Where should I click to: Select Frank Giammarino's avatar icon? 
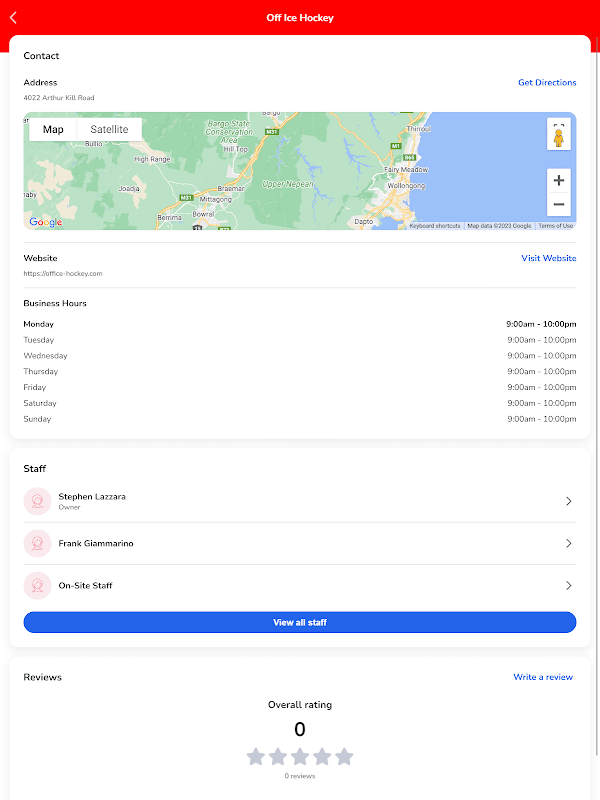[x=37, y=543]
